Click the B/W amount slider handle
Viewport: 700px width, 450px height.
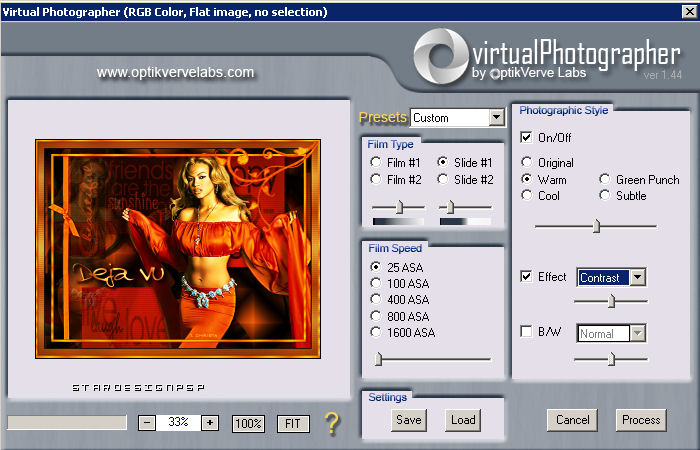click(x=612, y=358)
